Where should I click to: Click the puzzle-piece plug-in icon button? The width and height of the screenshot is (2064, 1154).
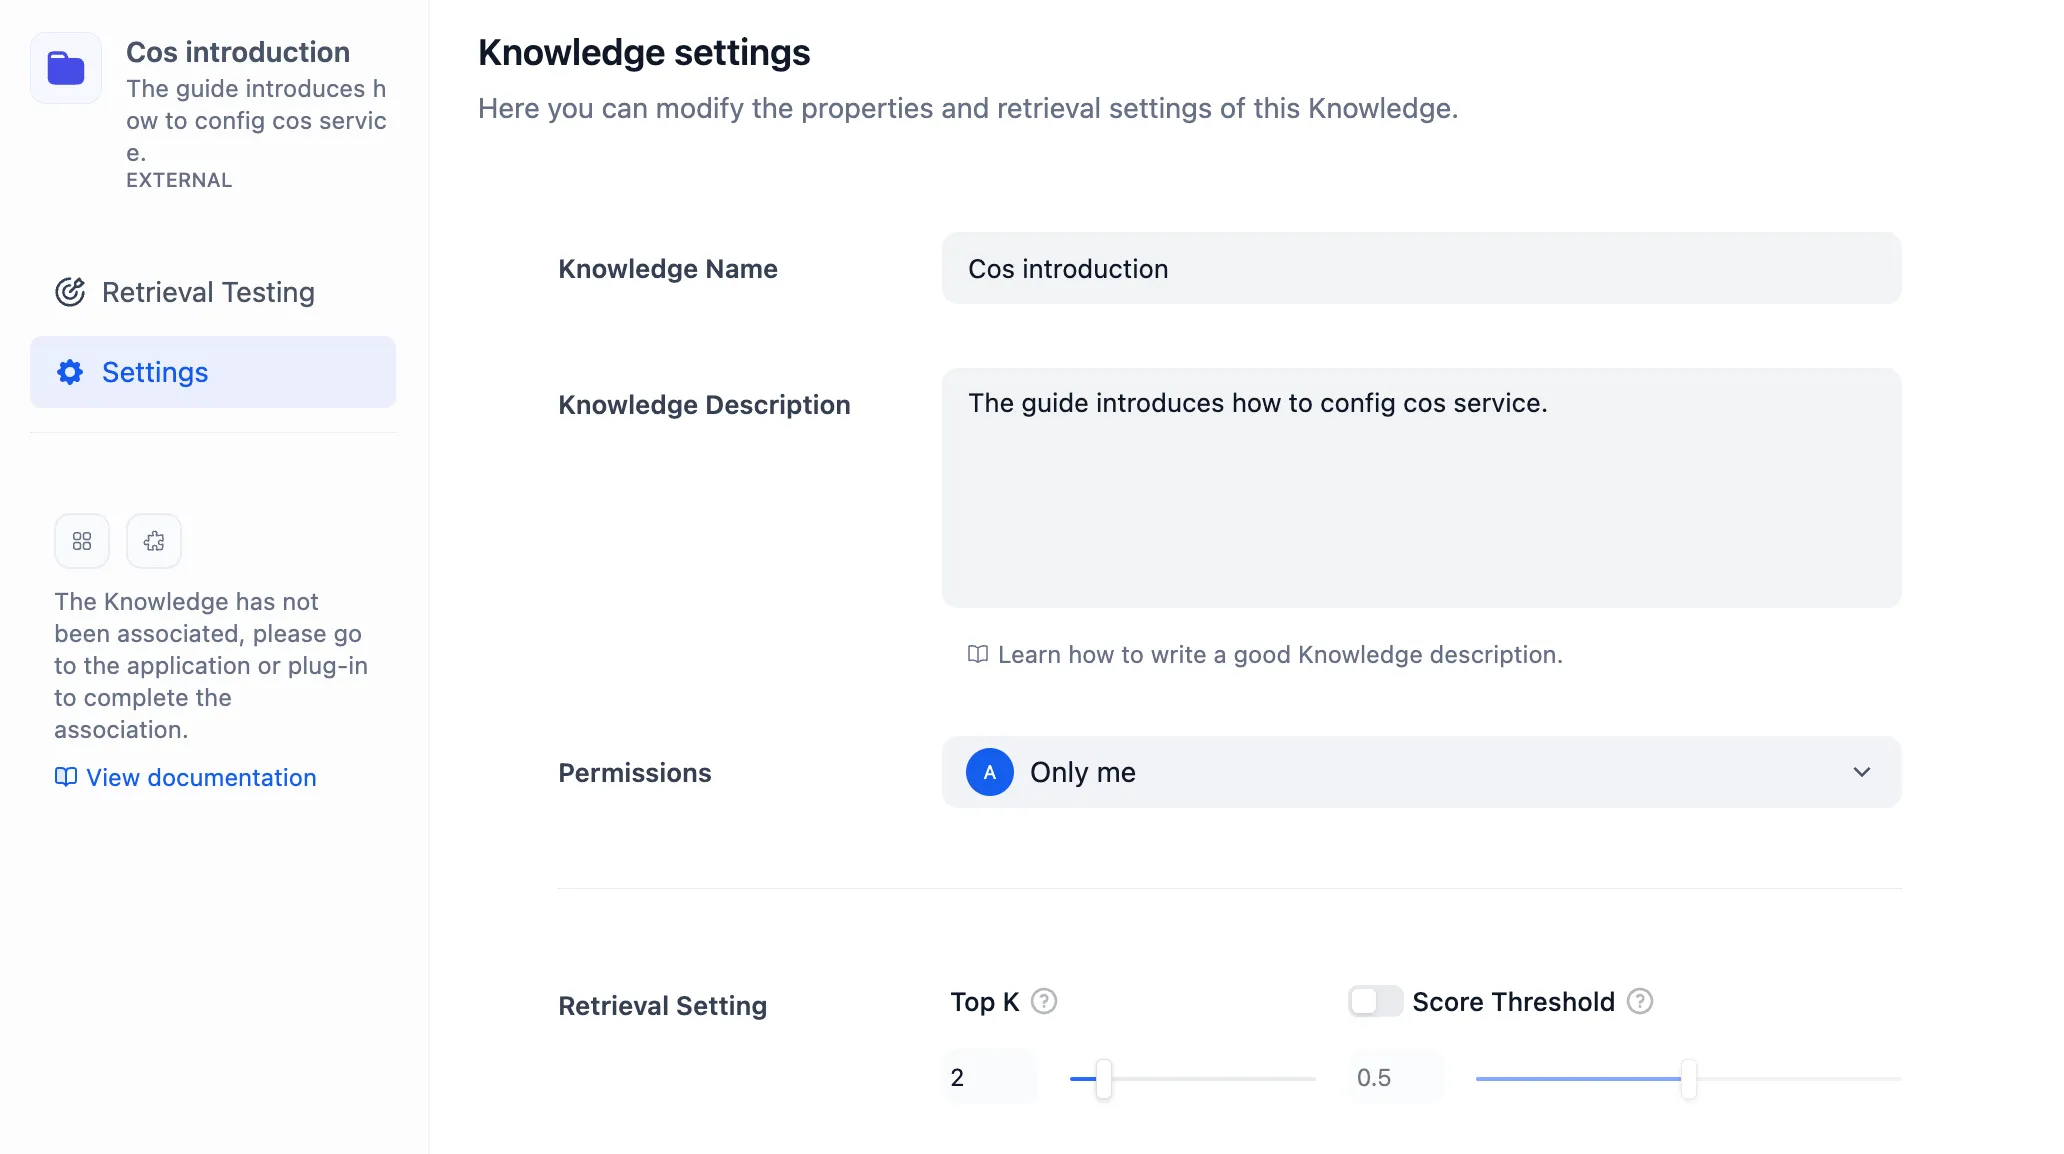154,541
